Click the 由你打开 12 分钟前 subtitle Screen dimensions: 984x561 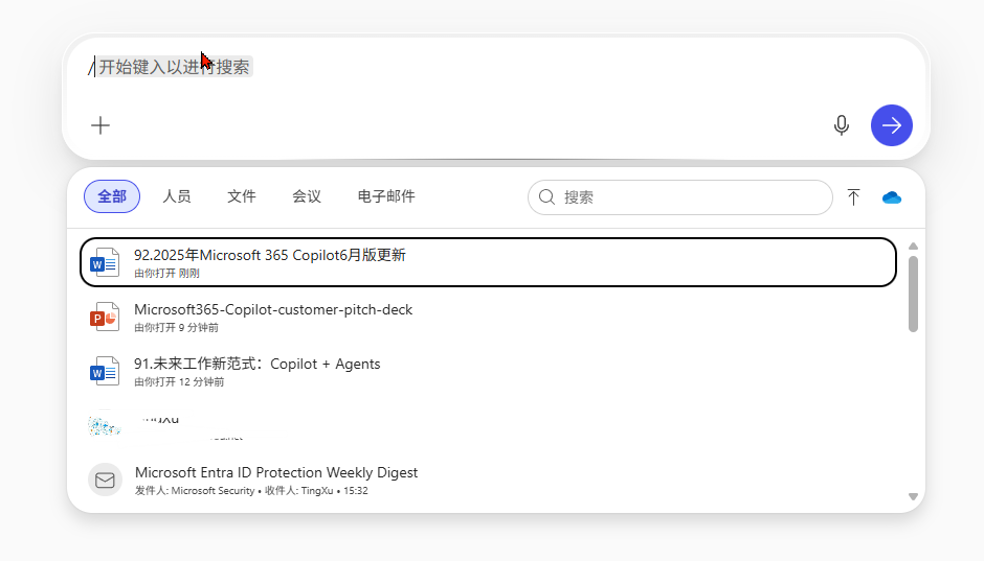179,382
